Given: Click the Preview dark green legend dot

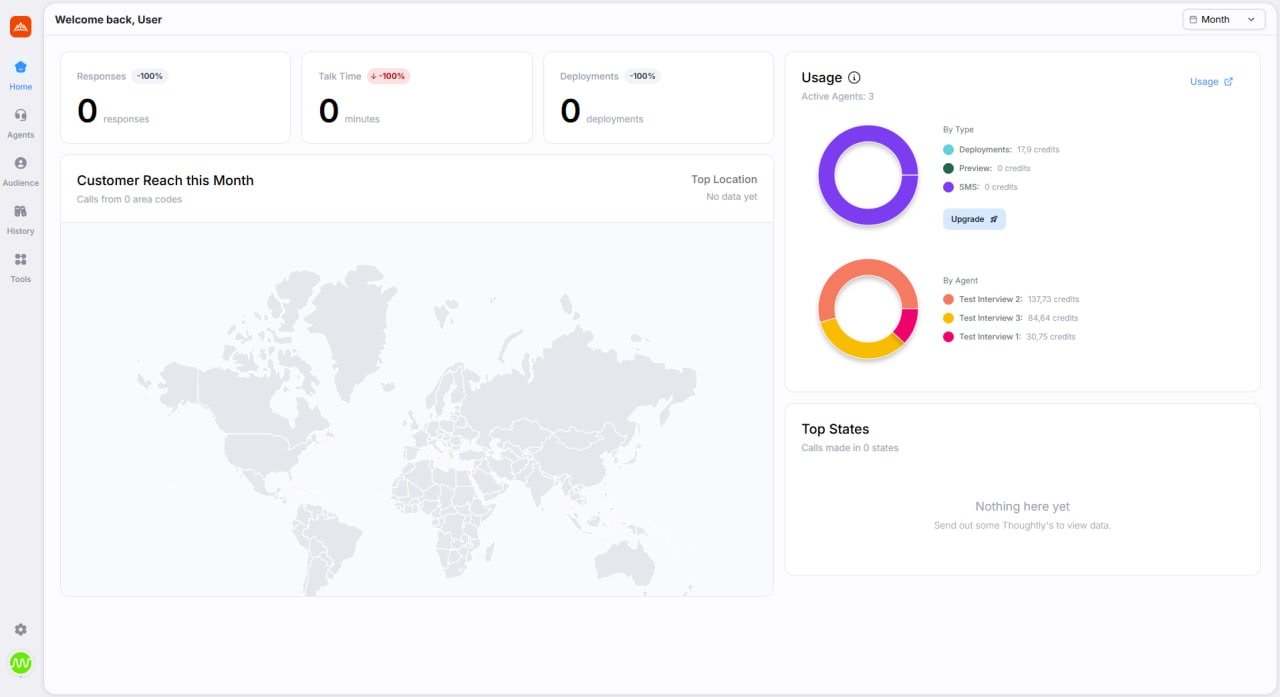Looking at the screenshot, I should coord(948,168).
